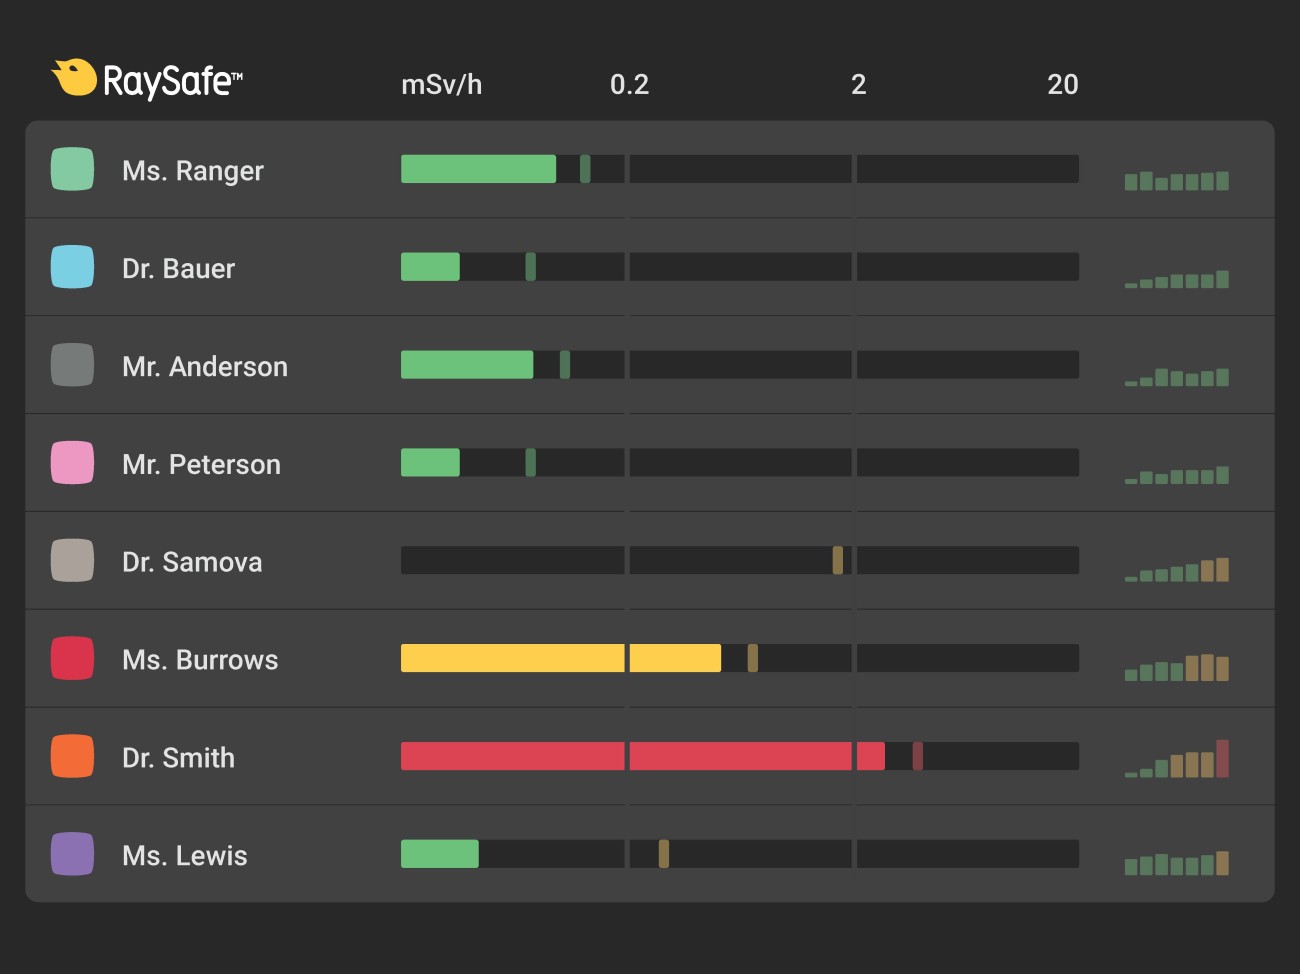The width and height of the screenshot is (1300, 974).
Task: Select the Mr. Anderson name label
Action: click(x=204, y=366)
